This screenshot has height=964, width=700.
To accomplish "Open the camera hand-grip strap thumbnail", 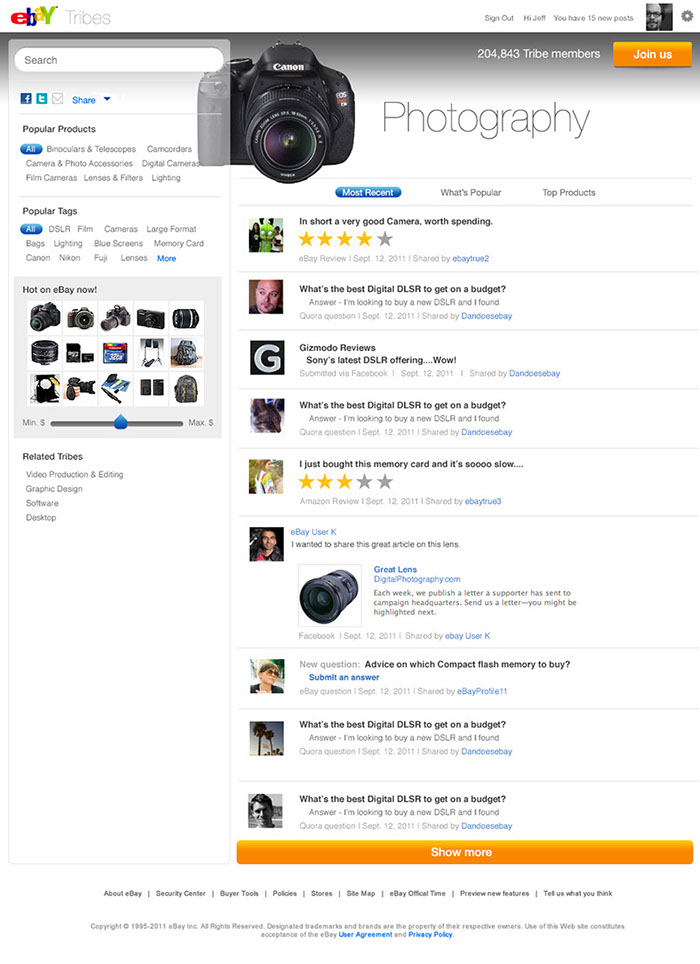I will click(80, 388).
